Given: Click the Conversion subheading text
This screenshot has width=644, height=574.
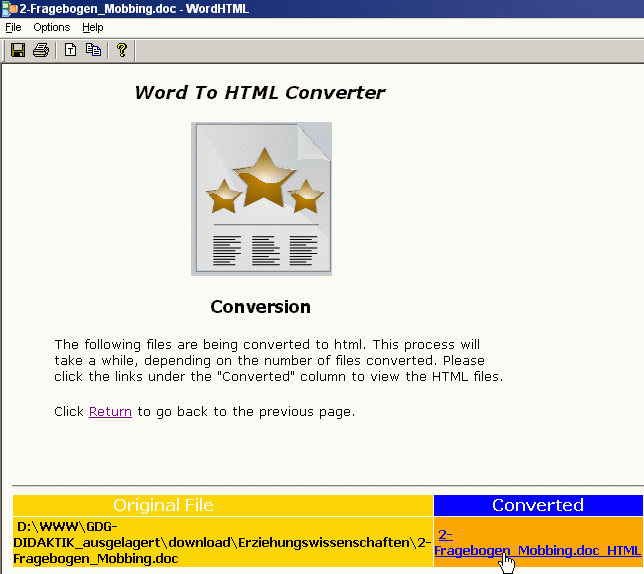Looking at the screenshot, I should point(260,307).
